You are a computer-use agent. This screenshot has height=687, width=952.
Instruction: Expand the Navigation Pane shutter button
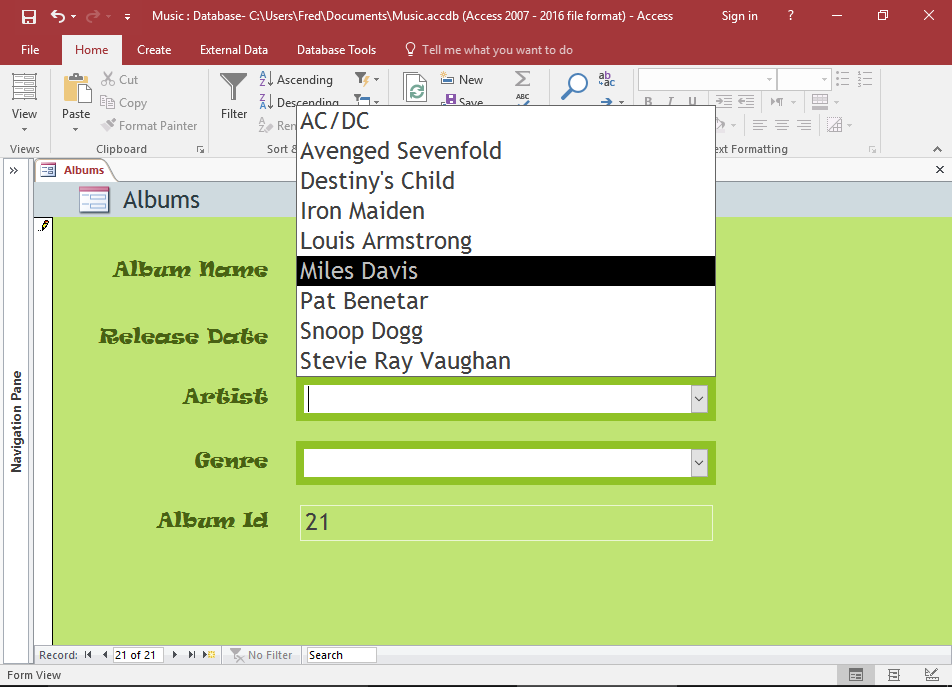point(14,171)
